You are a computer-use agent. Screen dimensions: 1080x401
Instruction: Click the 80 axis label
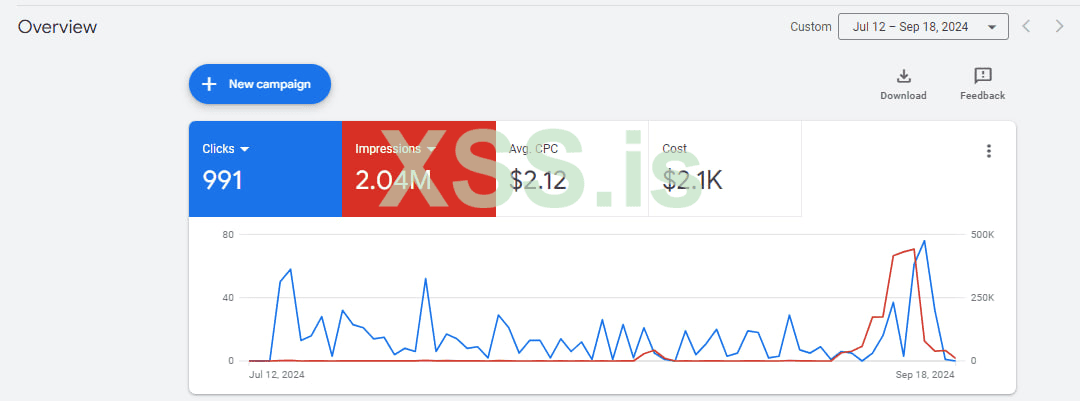click(x=228, y=235)
